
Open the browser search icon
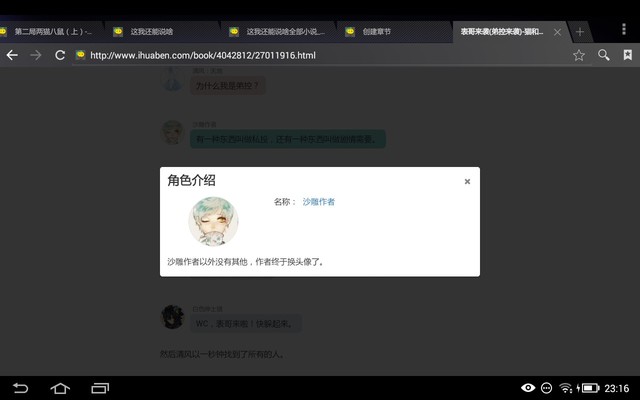point(604,55)
